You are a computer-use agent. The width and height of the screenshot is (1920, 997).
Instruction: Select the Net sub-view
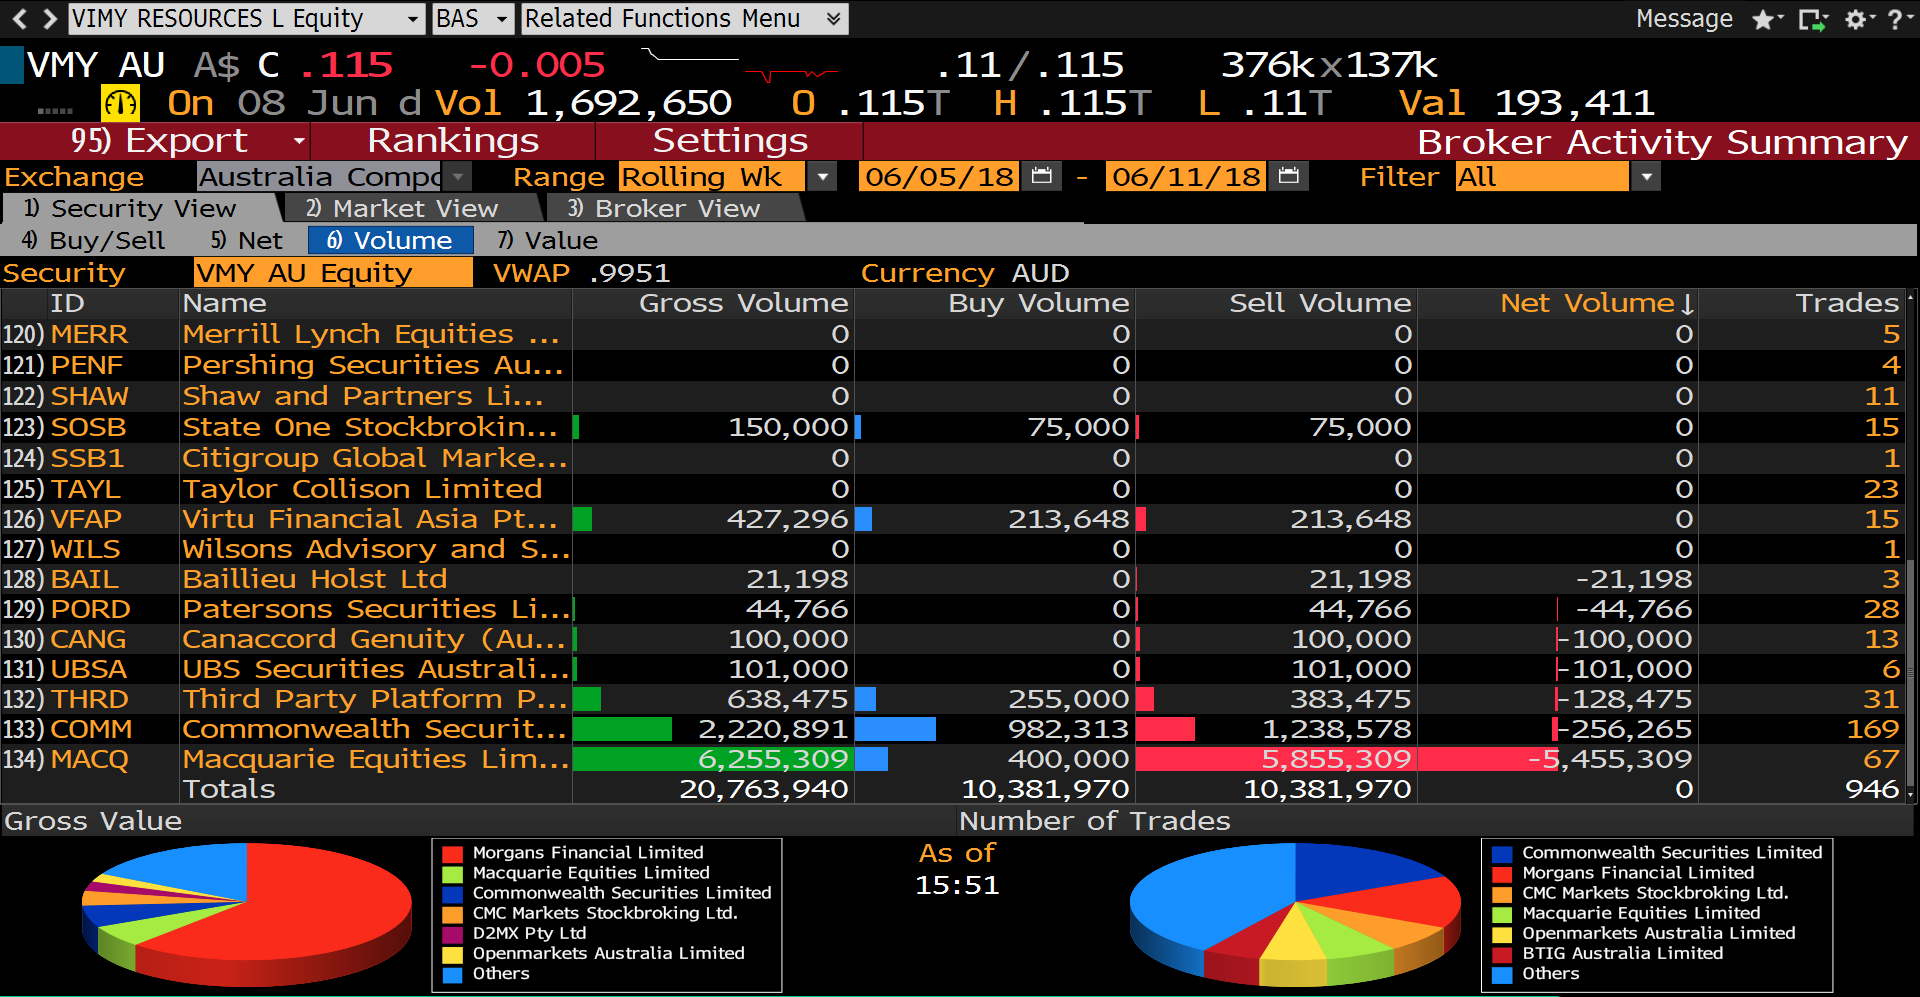(246, 240)
